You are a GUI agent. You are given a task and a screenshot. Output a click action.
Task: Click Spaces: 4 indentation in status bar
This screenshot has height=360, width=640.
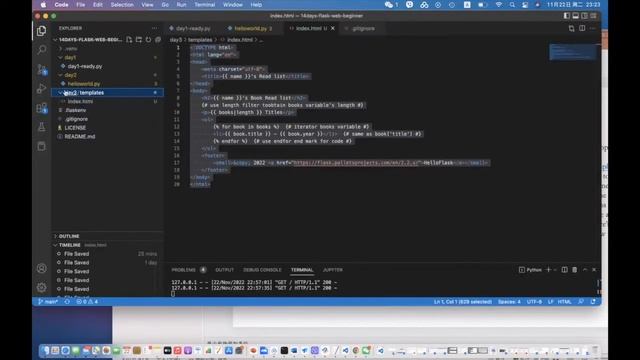click(509, 302)
